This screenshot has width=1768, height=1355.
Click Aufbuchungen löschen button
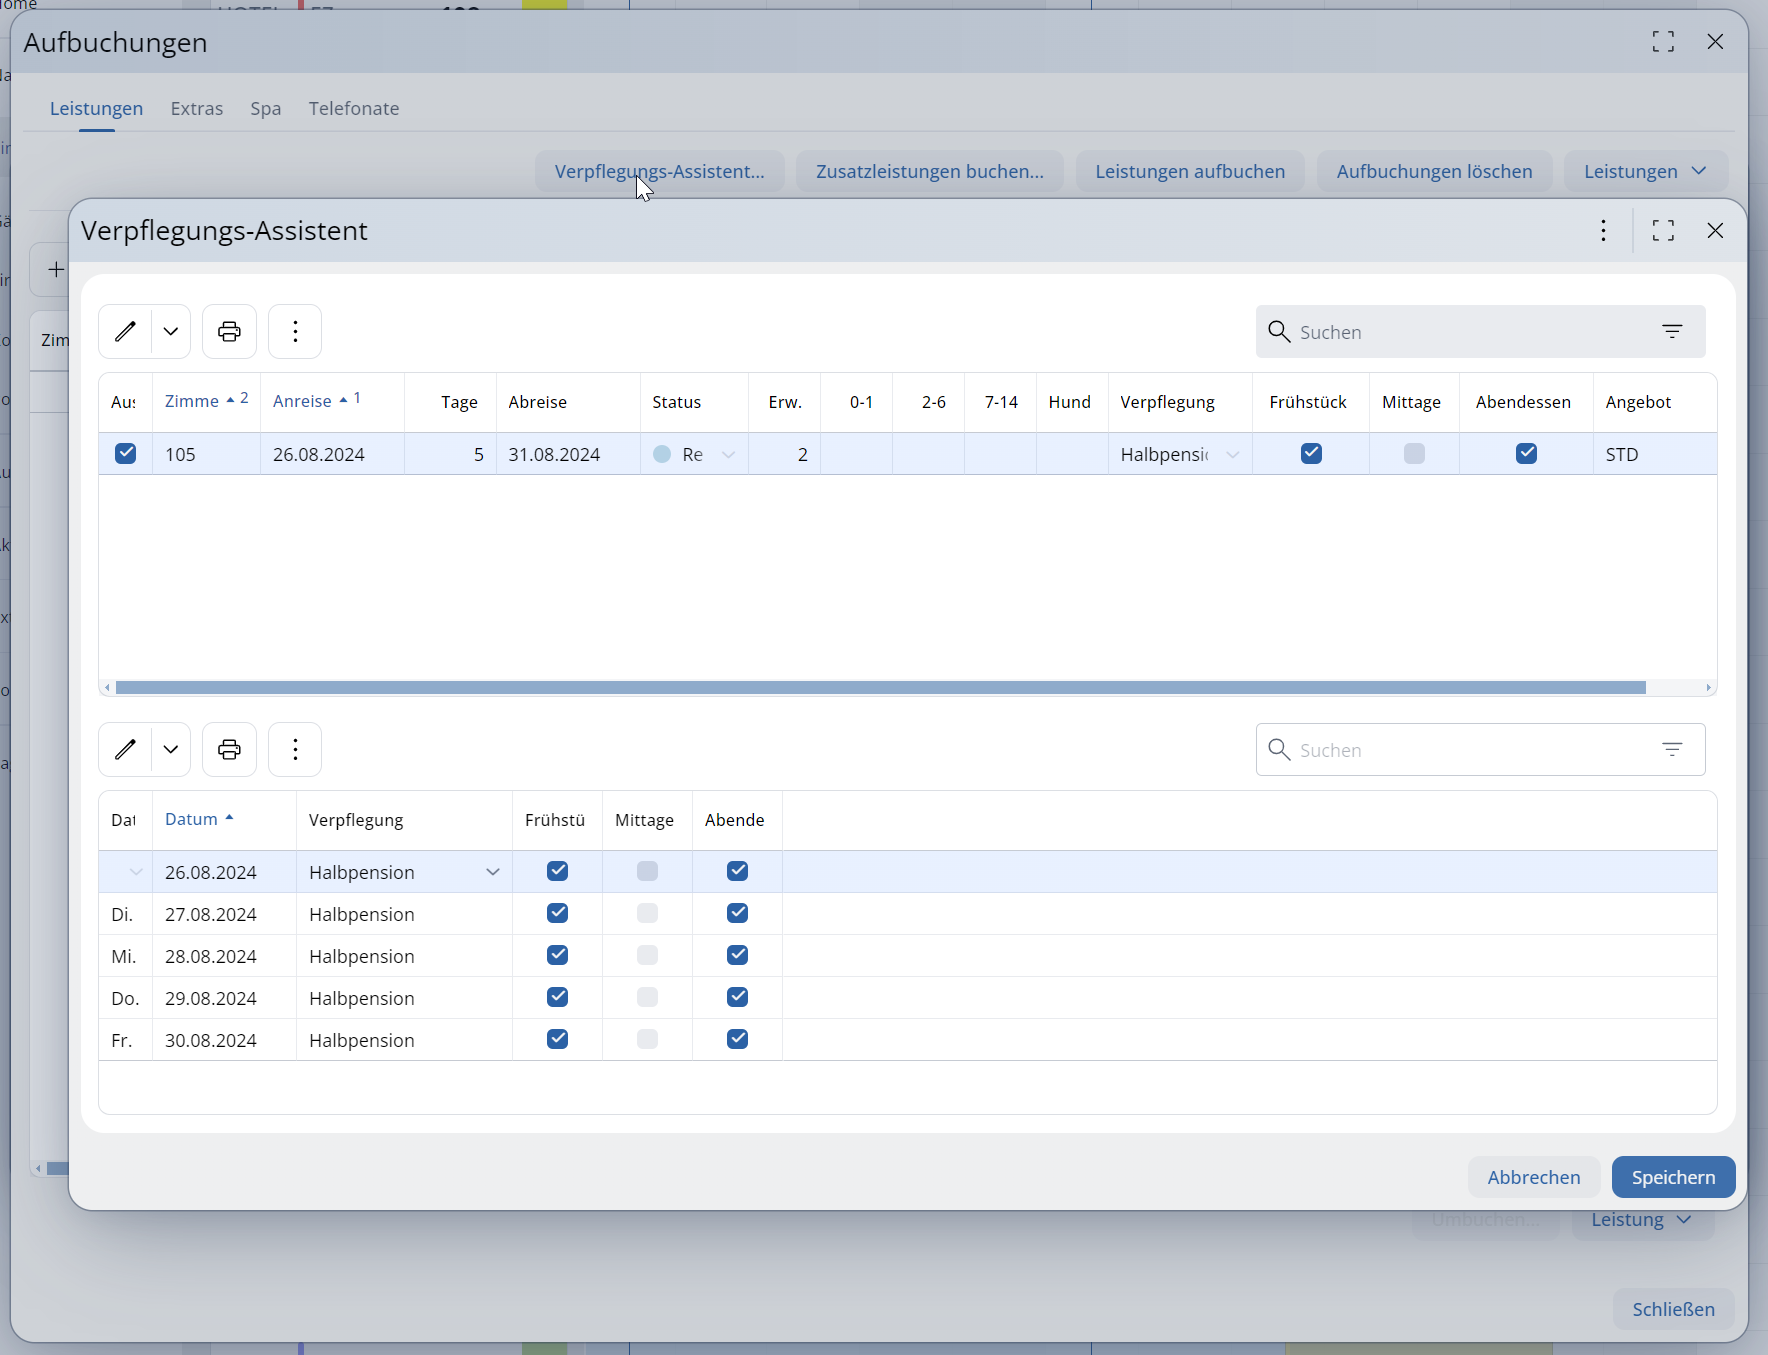coord(1434,171)
